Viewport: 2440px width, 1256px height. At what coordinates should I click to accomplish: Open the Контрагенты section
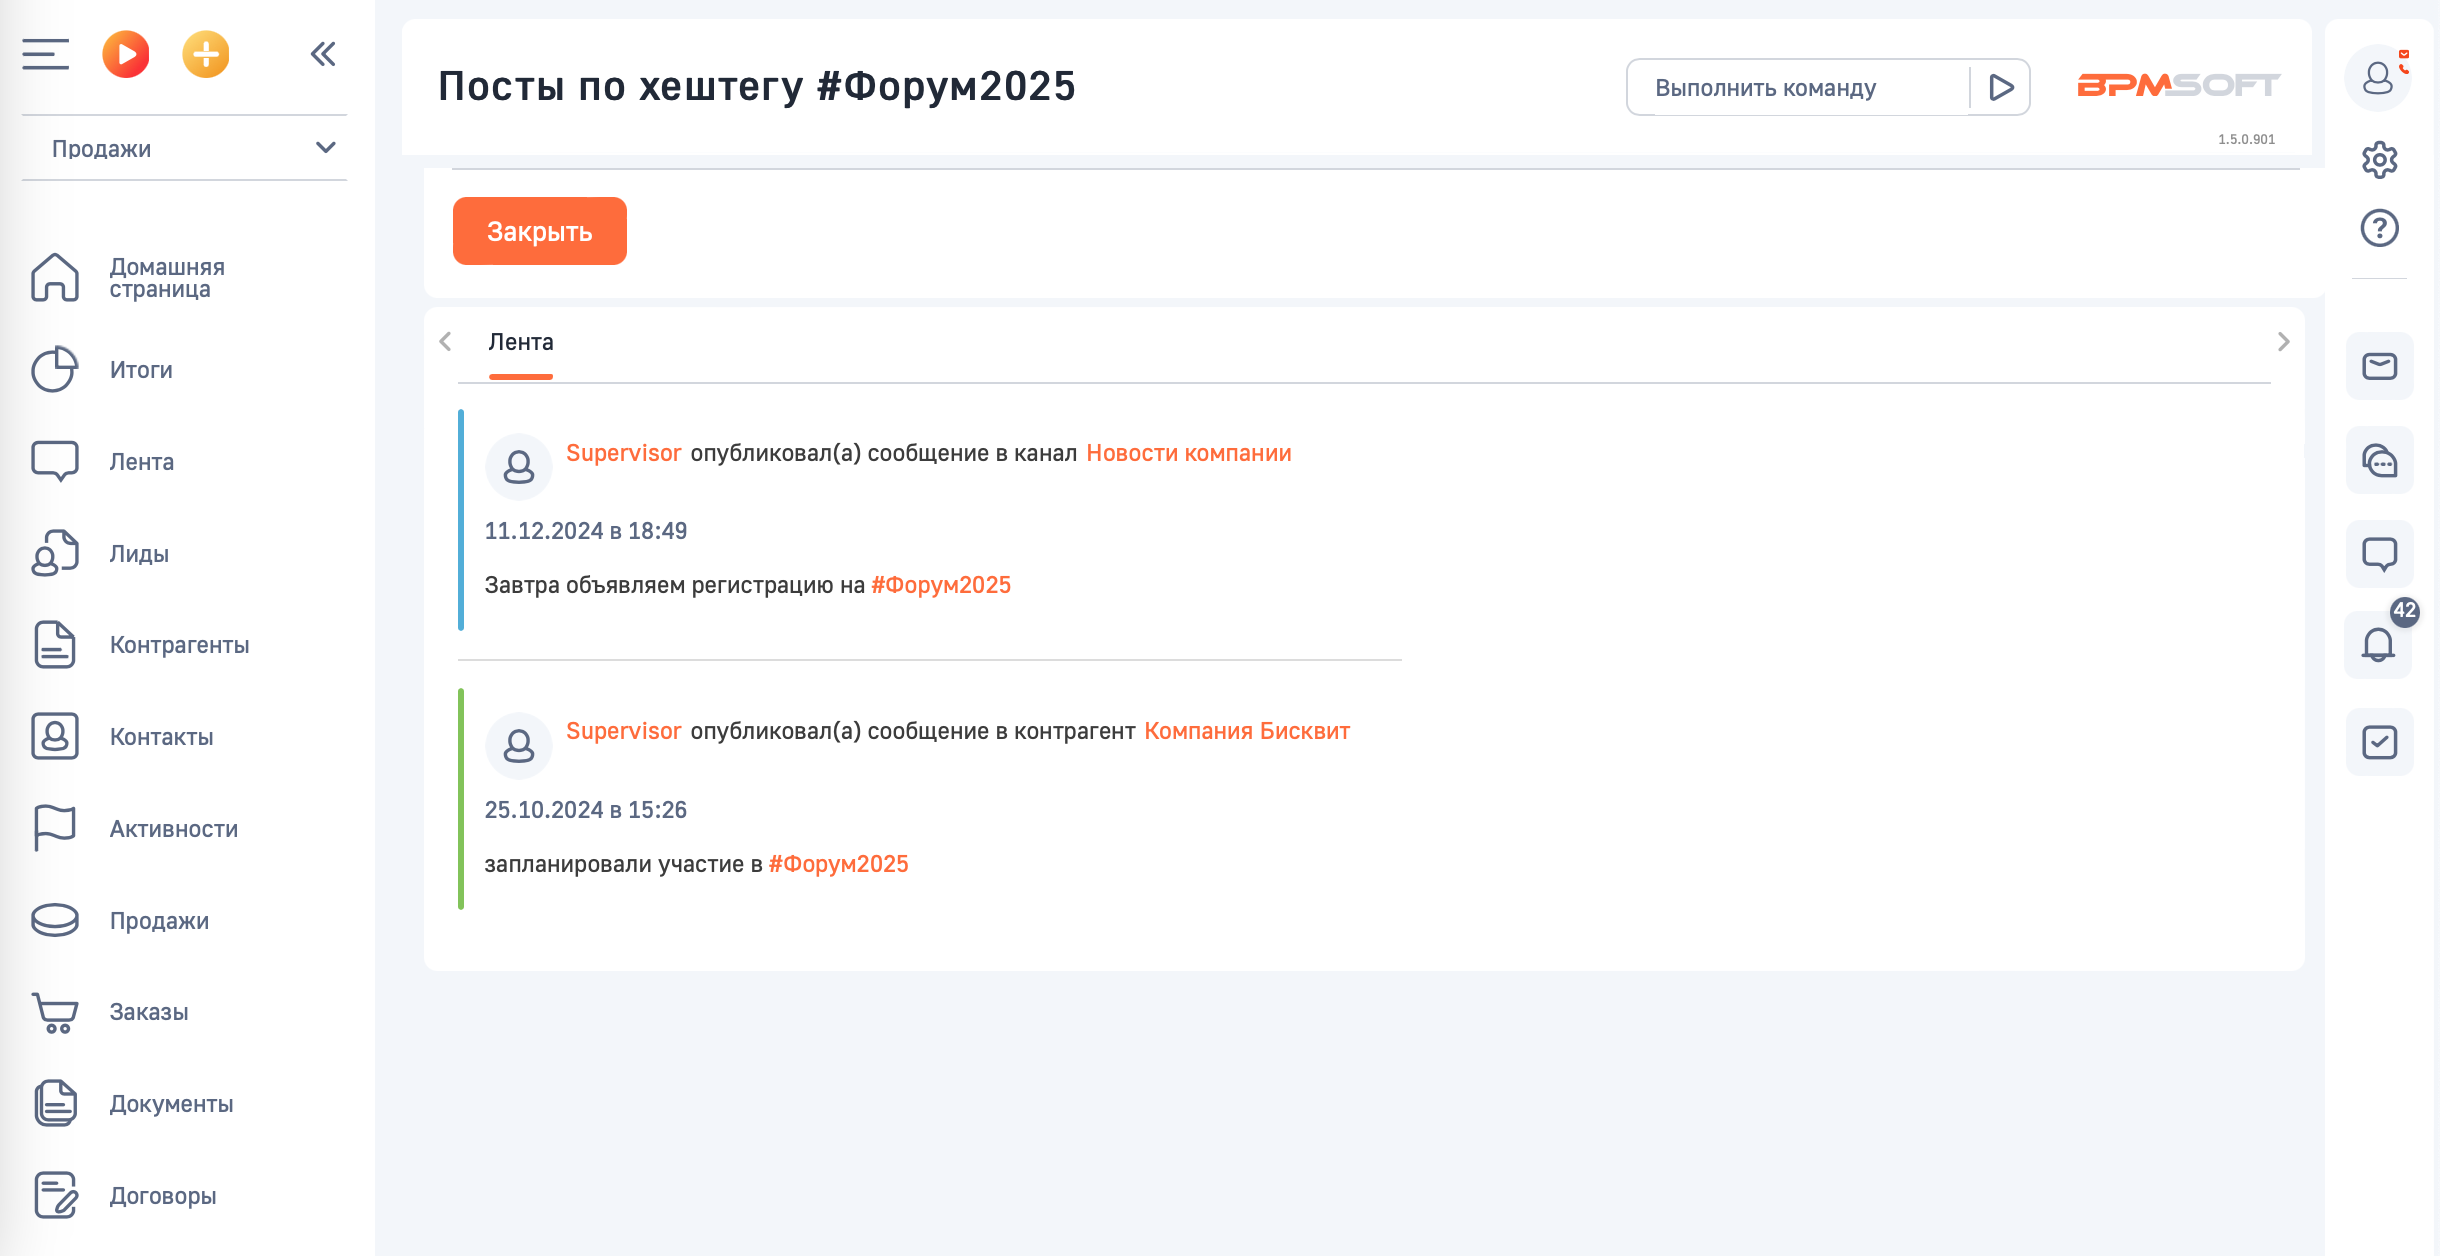pos(180,645)
